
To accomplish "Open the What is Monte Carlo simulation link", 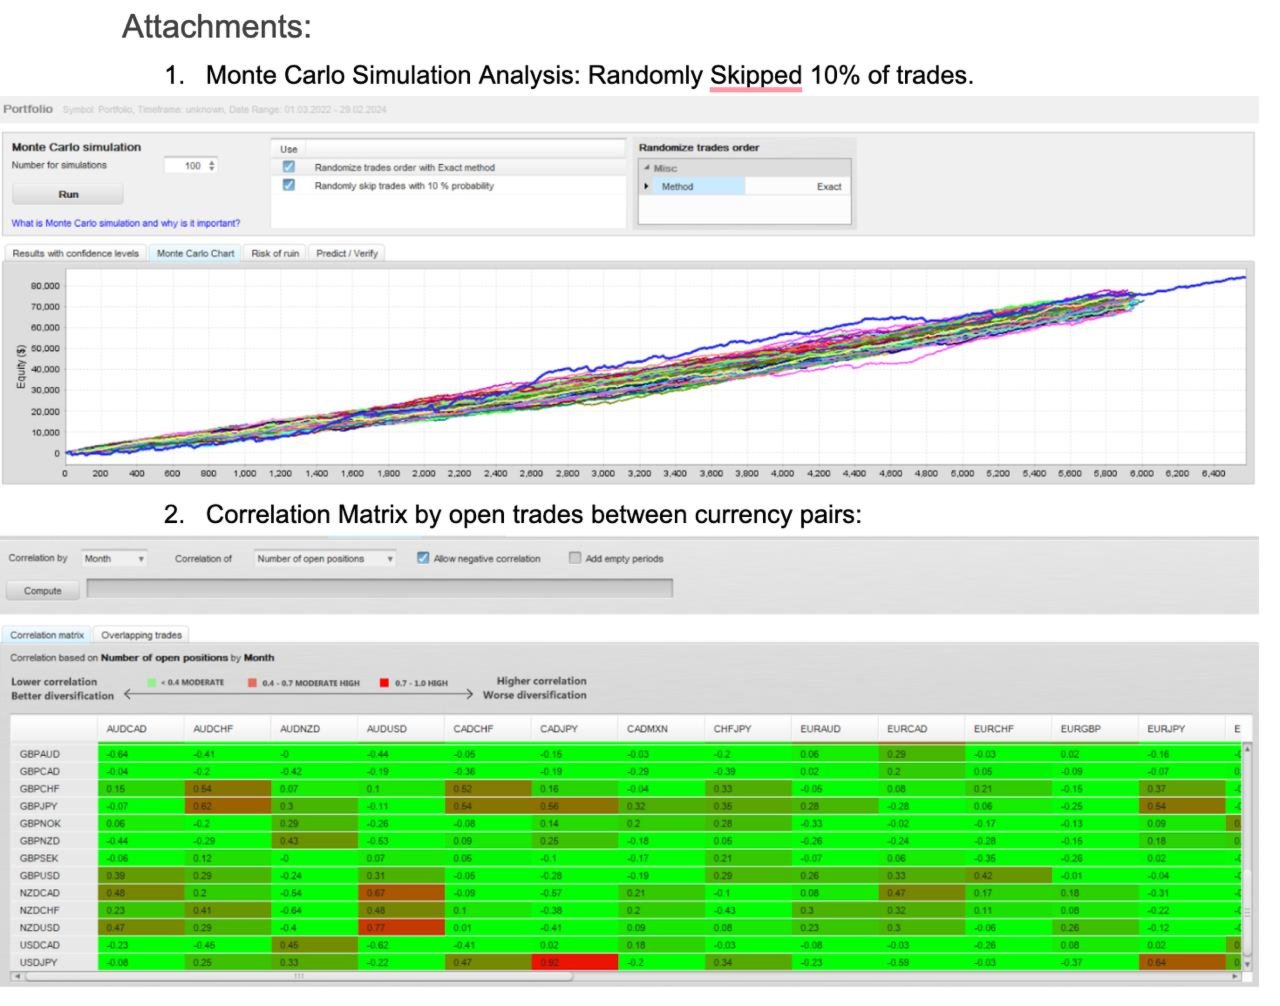I will 126,223.
